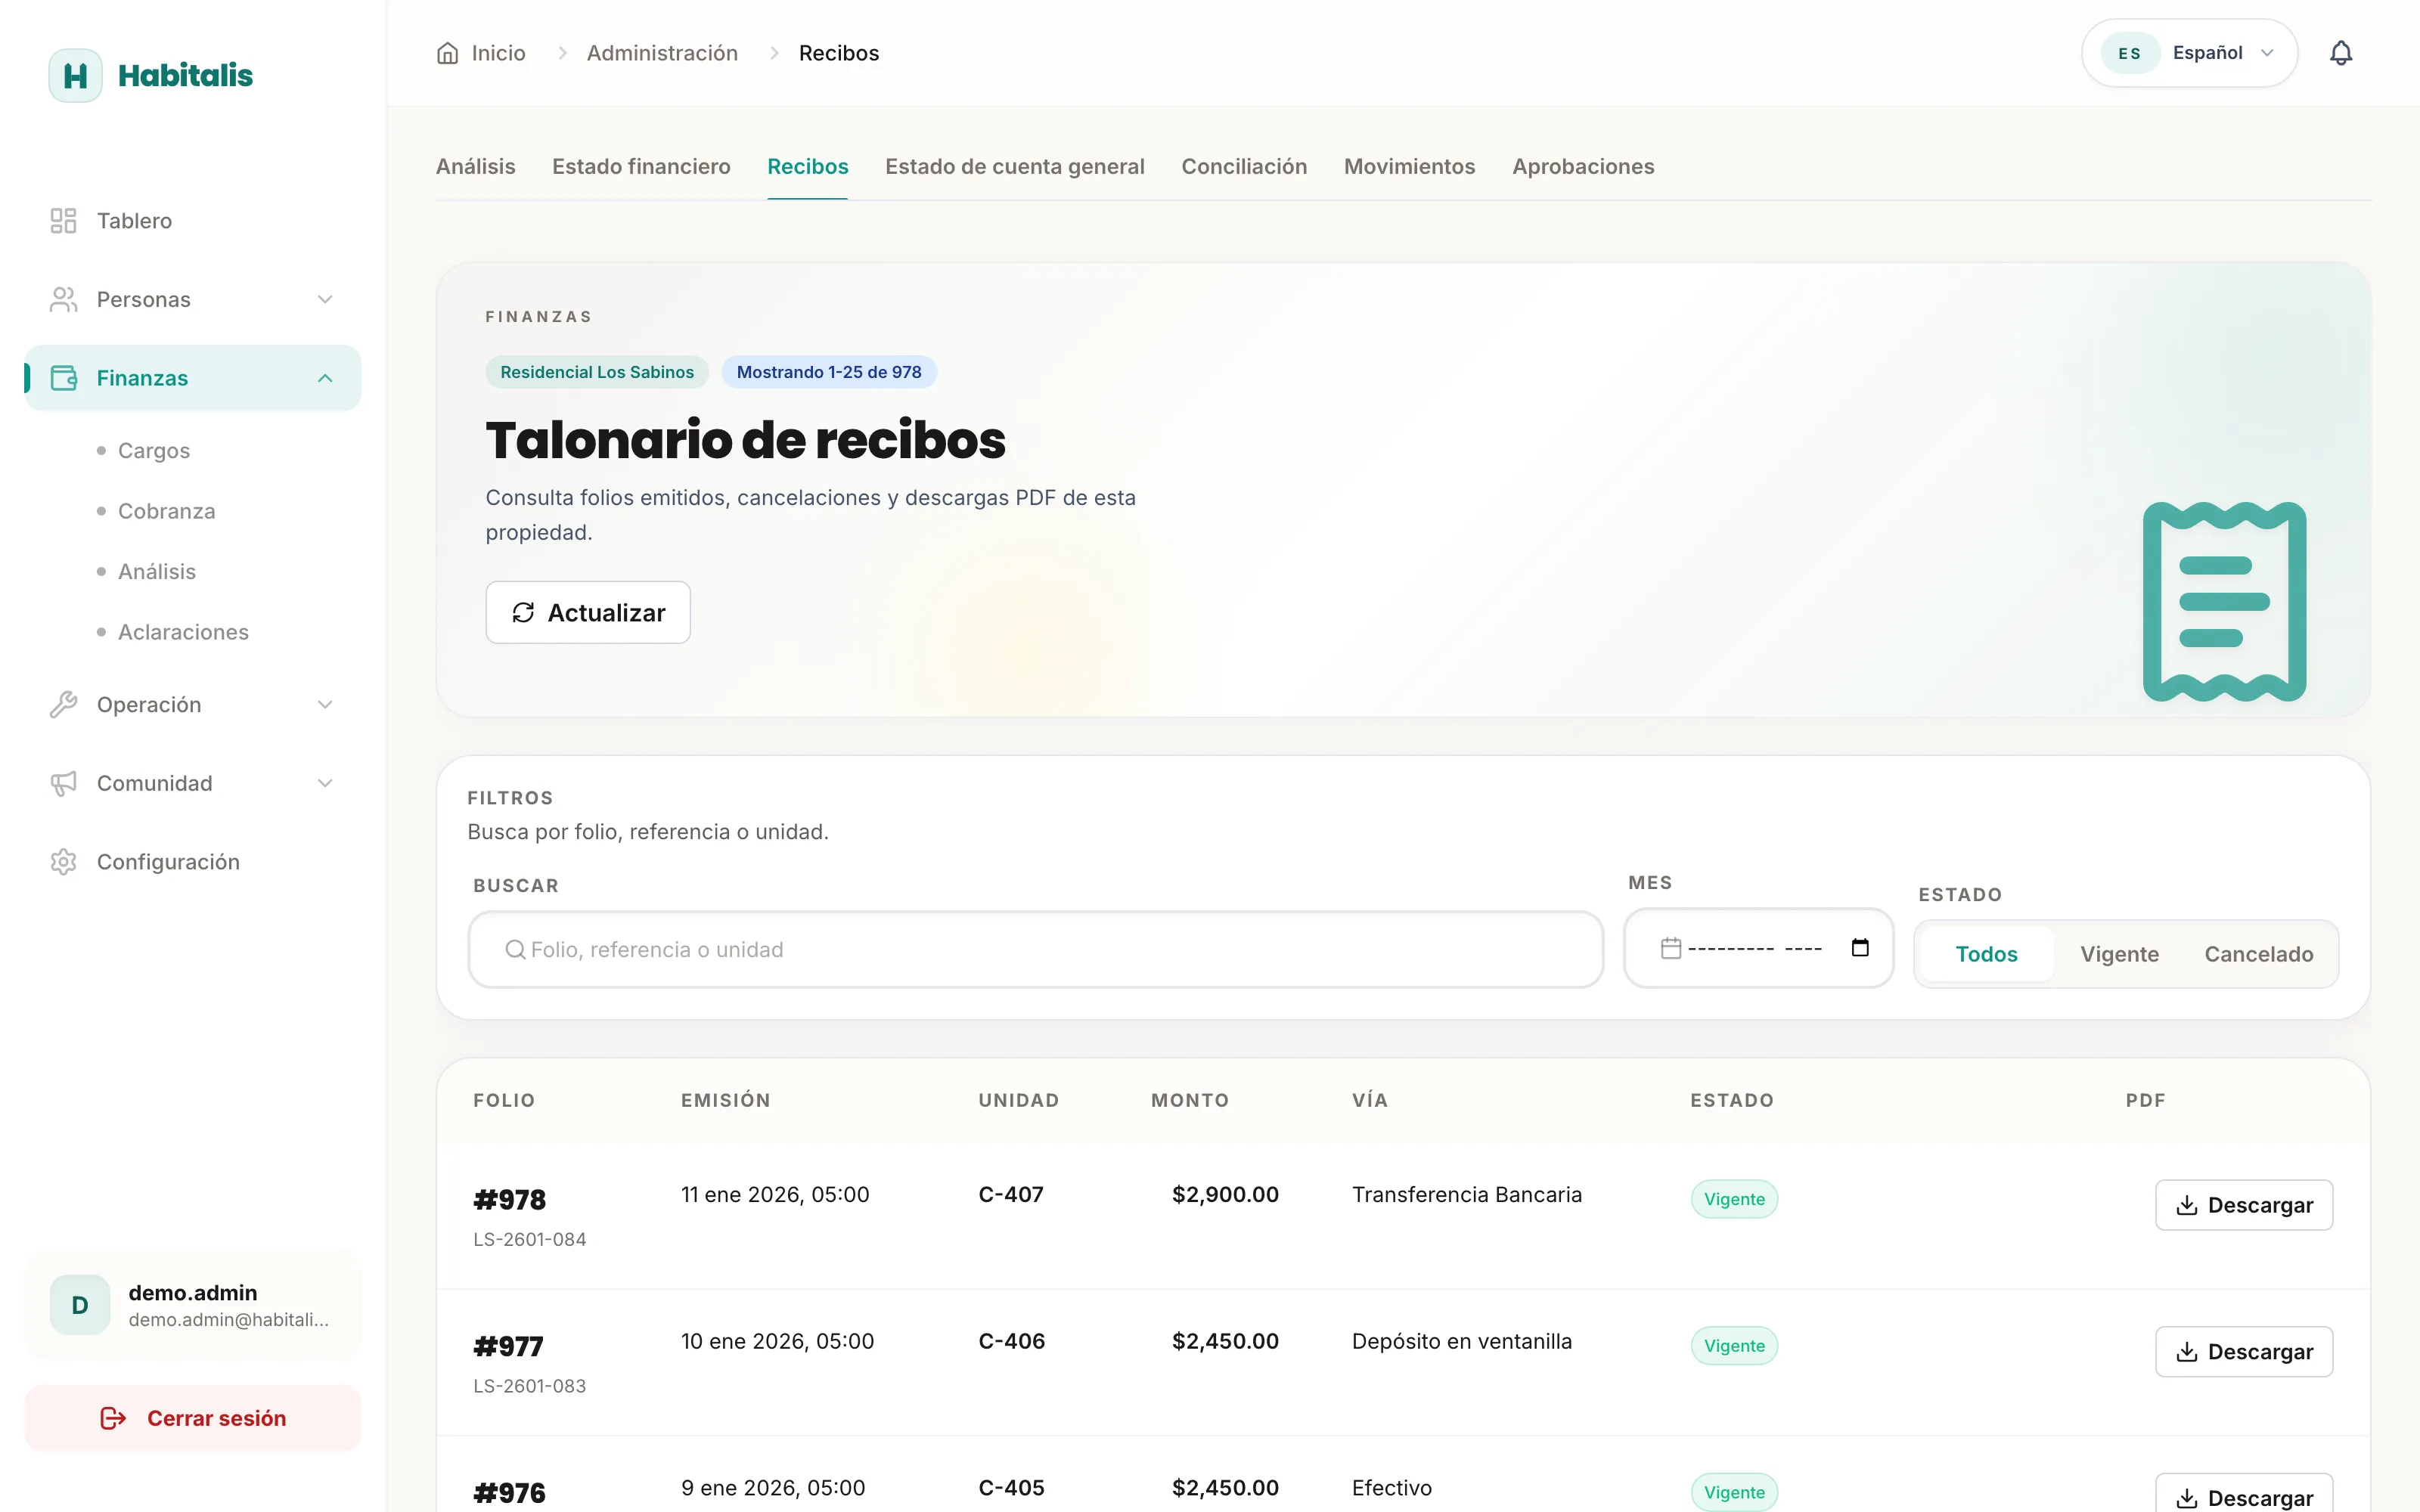Click the Personas people icon
Image resolution: width=2420 pixels, height=1512 pixels.
tap(63, 299)
